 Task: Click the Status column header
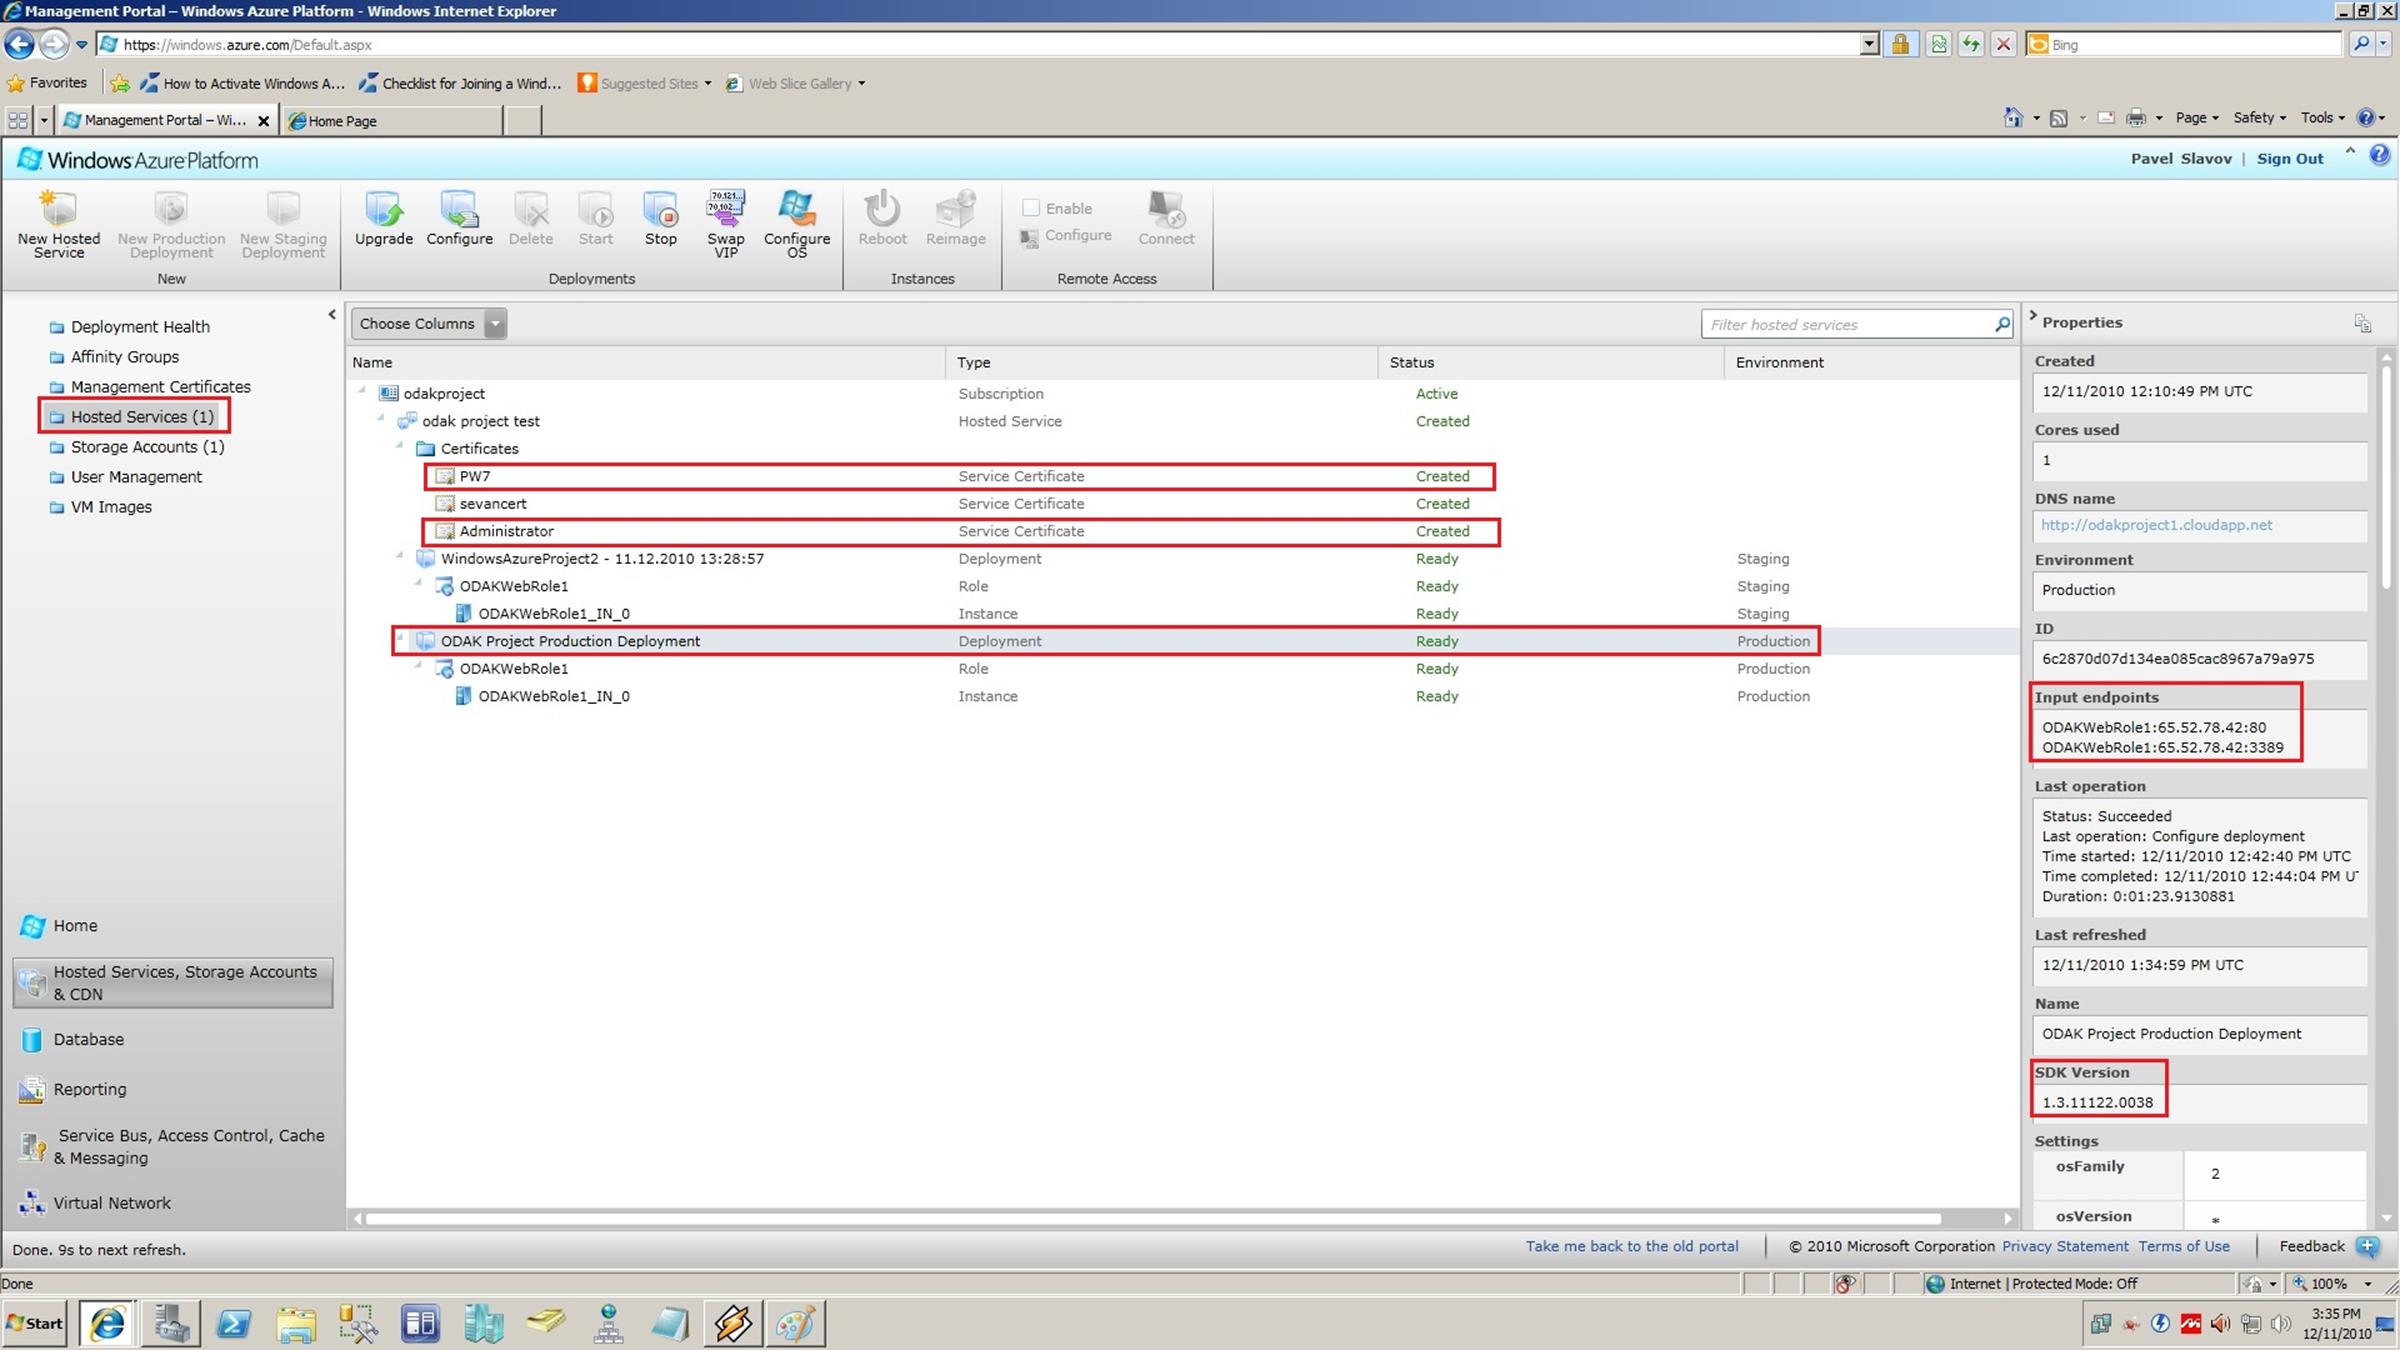tap(1550, 362)
